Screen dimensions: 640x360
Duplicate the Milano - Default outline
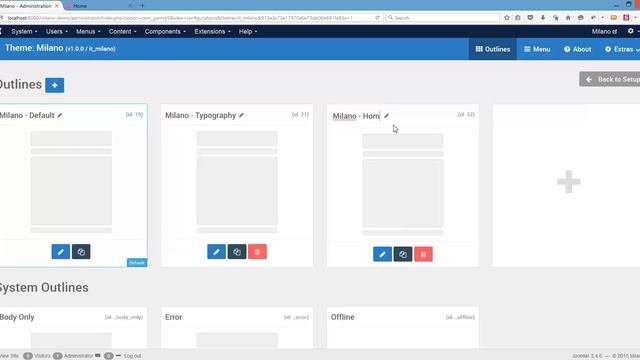81,252
